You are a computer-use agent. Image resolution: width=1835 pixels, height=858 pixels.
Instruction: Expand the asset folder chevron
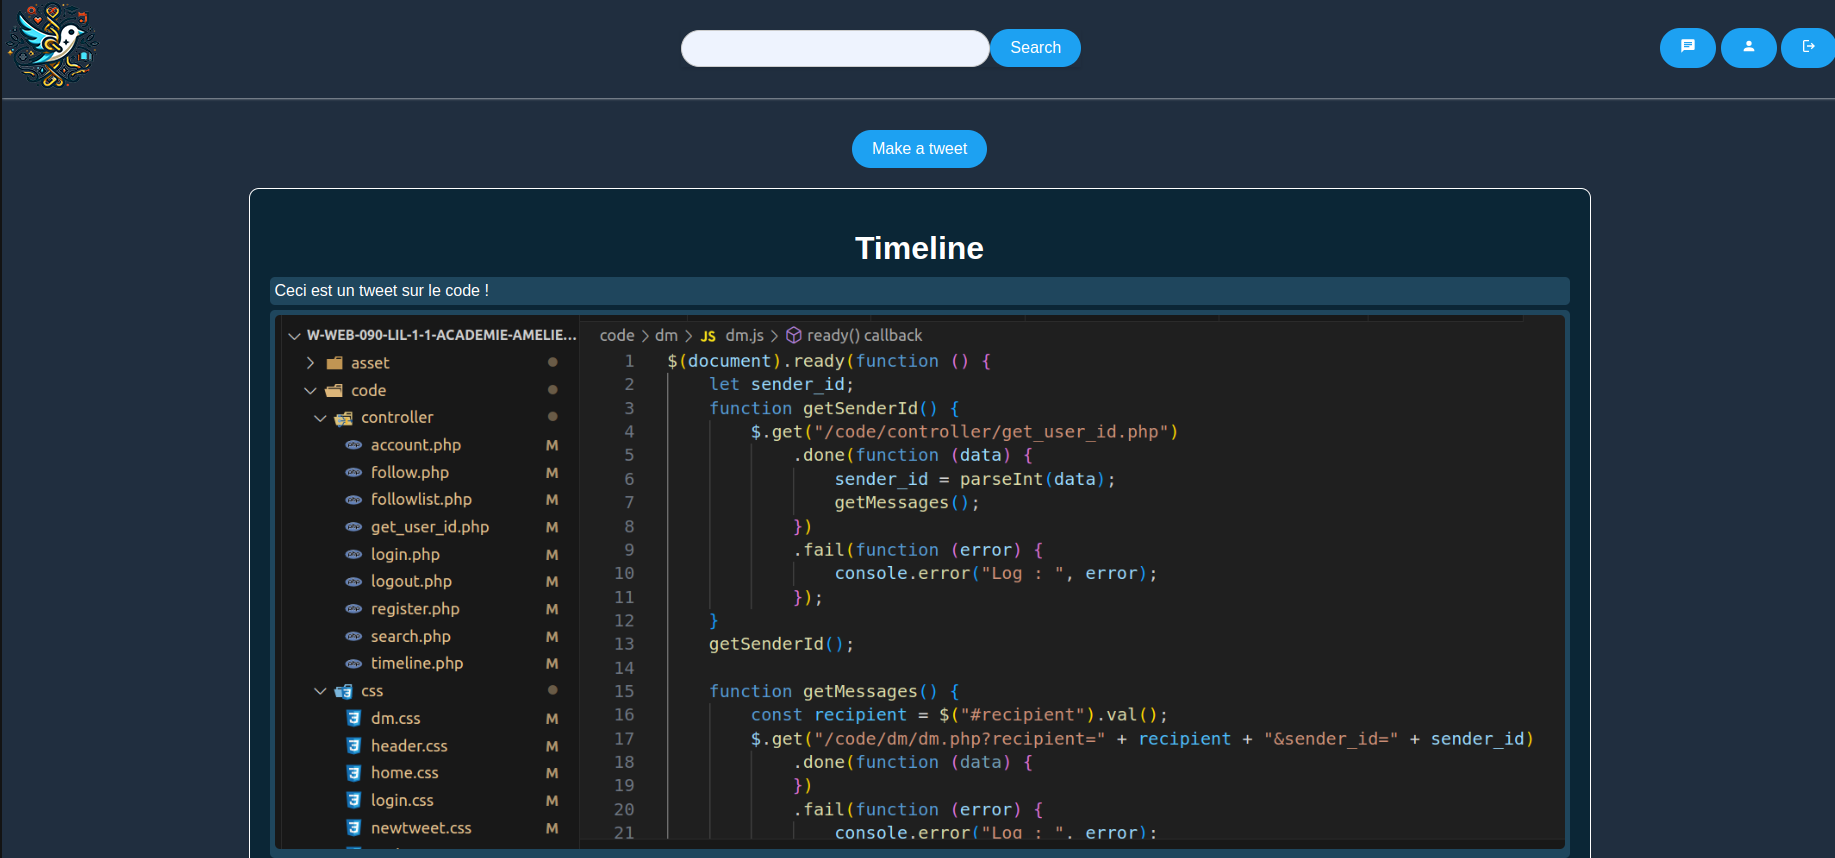click(310, 363)
